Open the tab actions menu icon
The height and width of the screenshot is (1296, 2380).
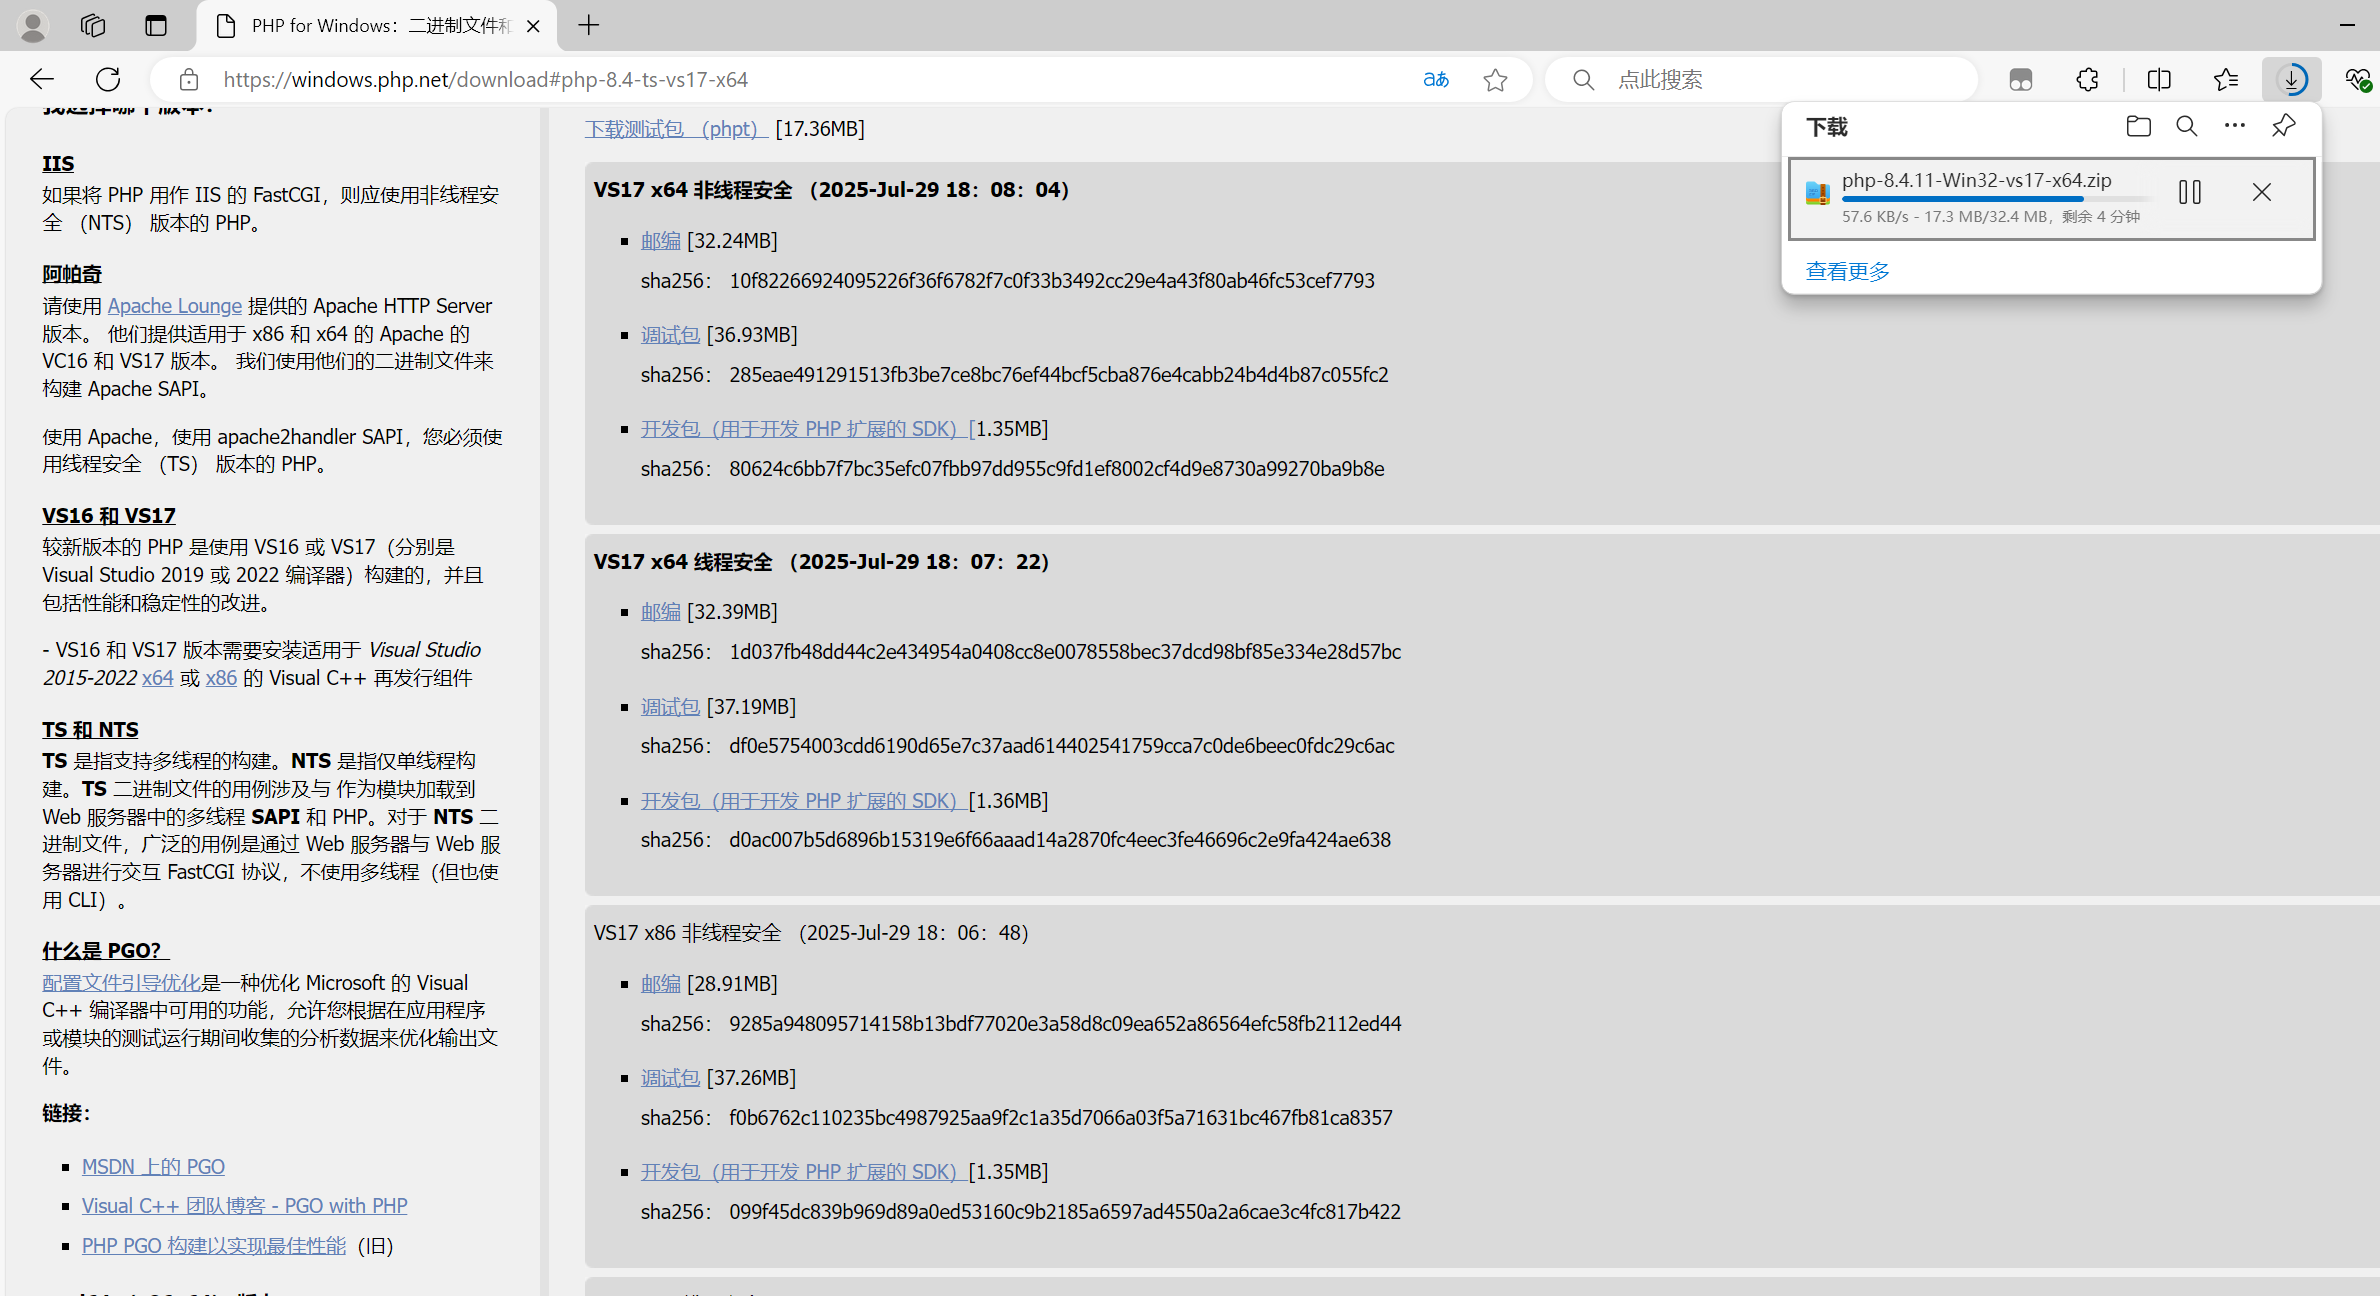pos(156,26)
